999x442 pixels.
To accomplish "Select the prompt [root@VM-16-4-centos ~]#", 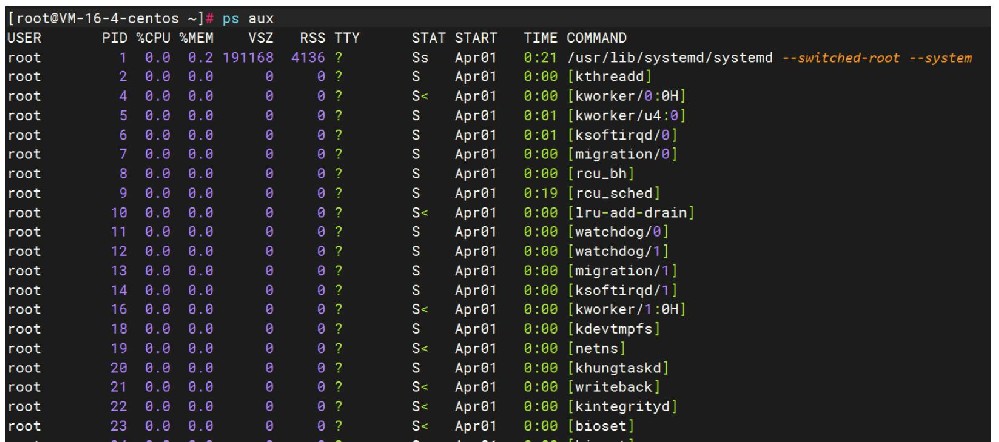I will tap(110, 19).
